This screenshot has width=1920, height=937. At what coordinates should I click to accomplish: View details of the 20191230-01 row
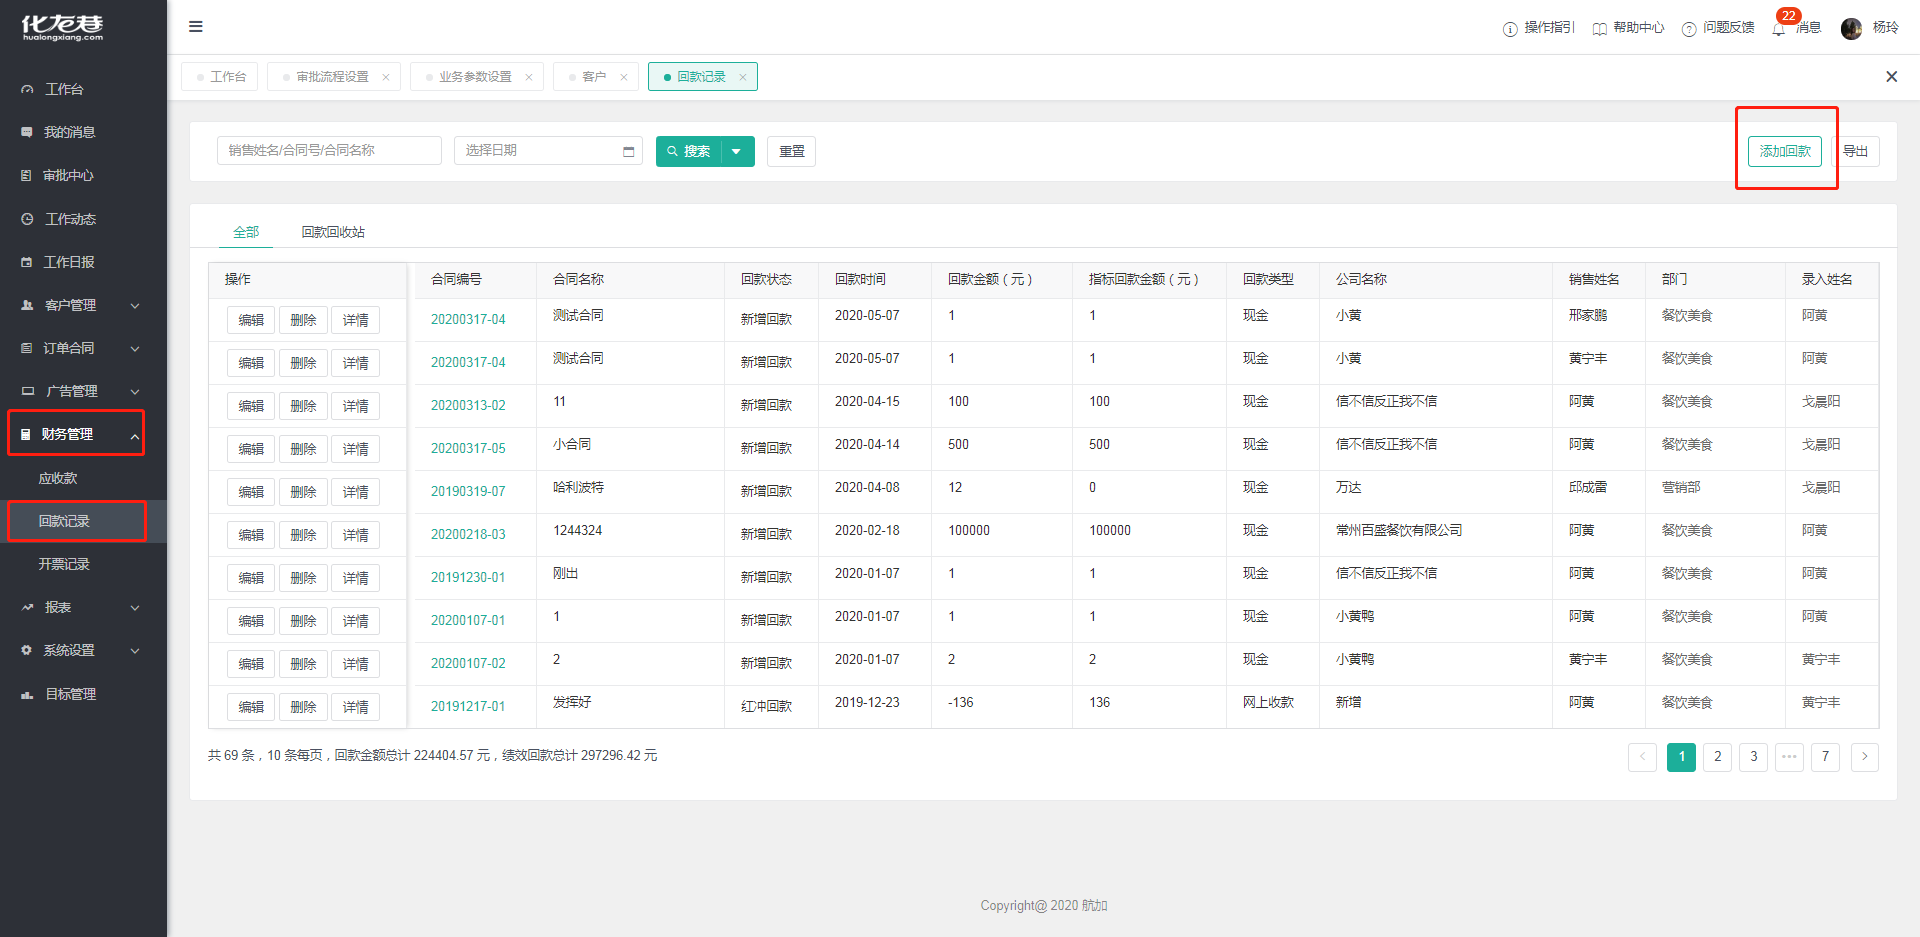click(355, 578)
